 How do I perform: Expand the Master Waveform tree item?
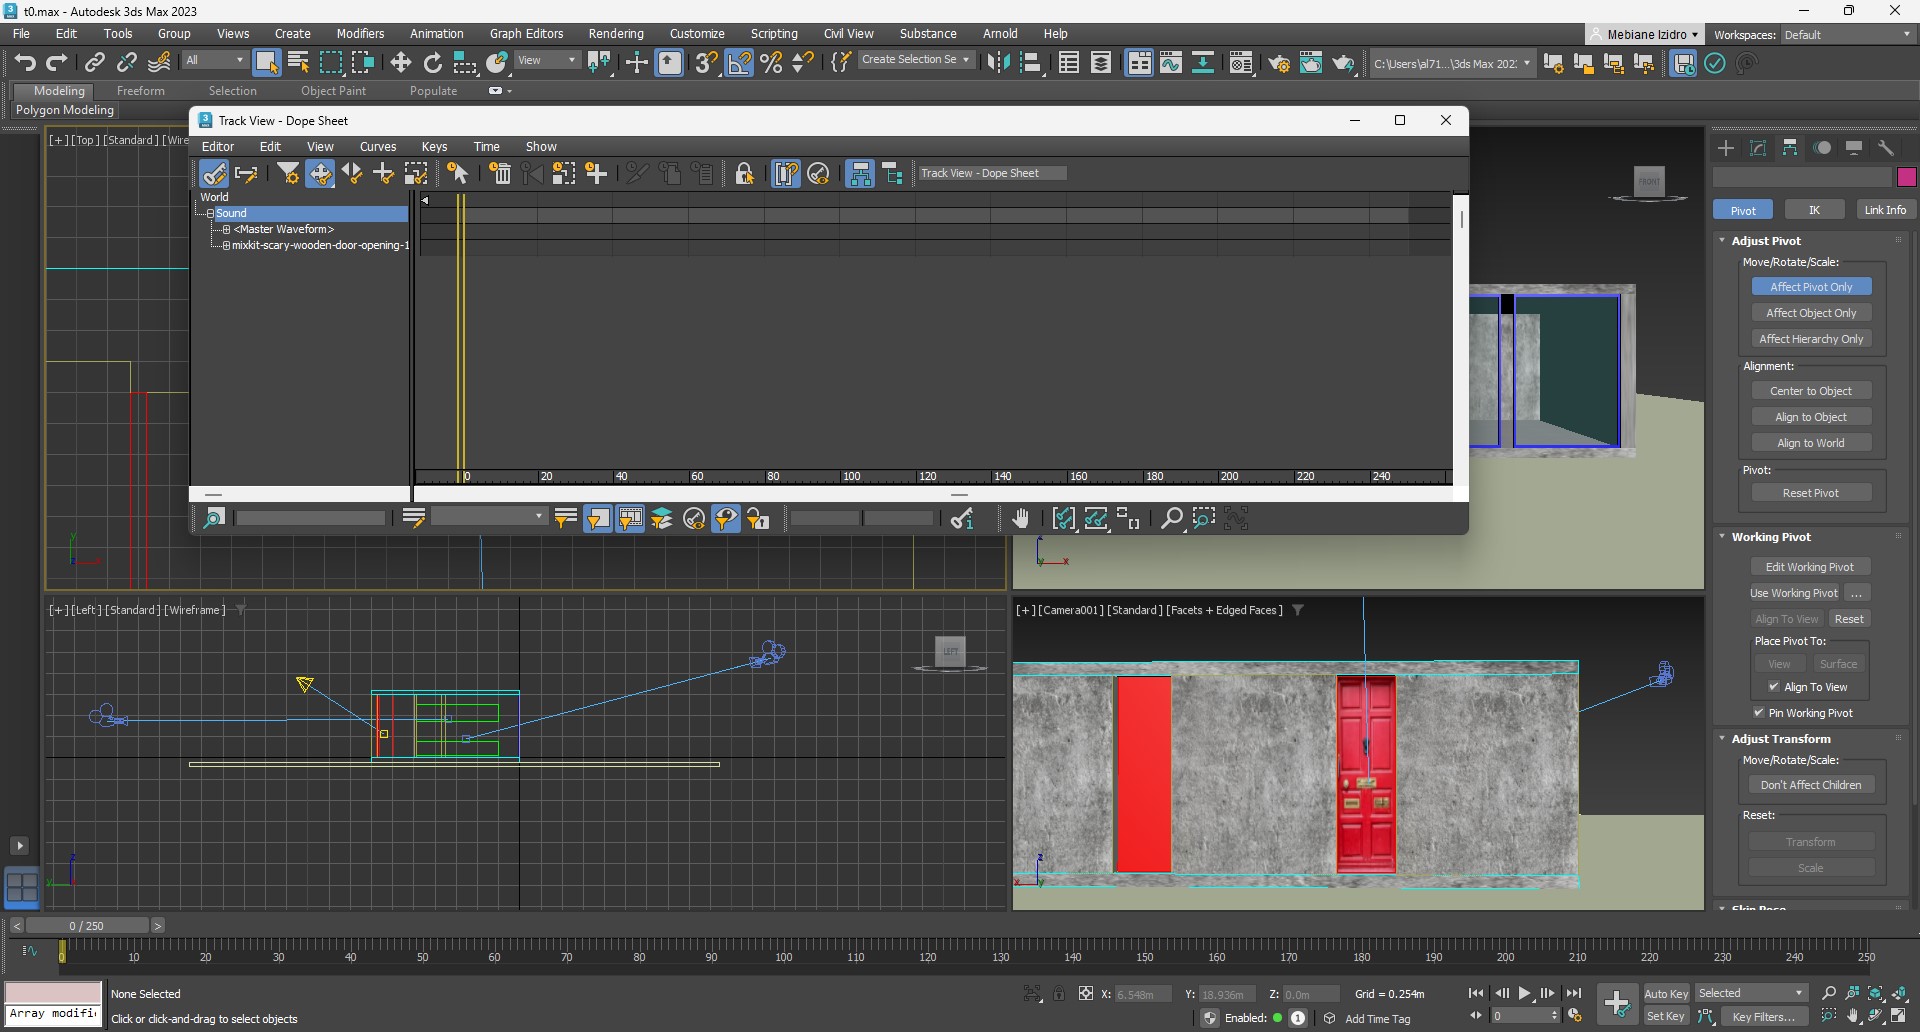click(227, 229)
